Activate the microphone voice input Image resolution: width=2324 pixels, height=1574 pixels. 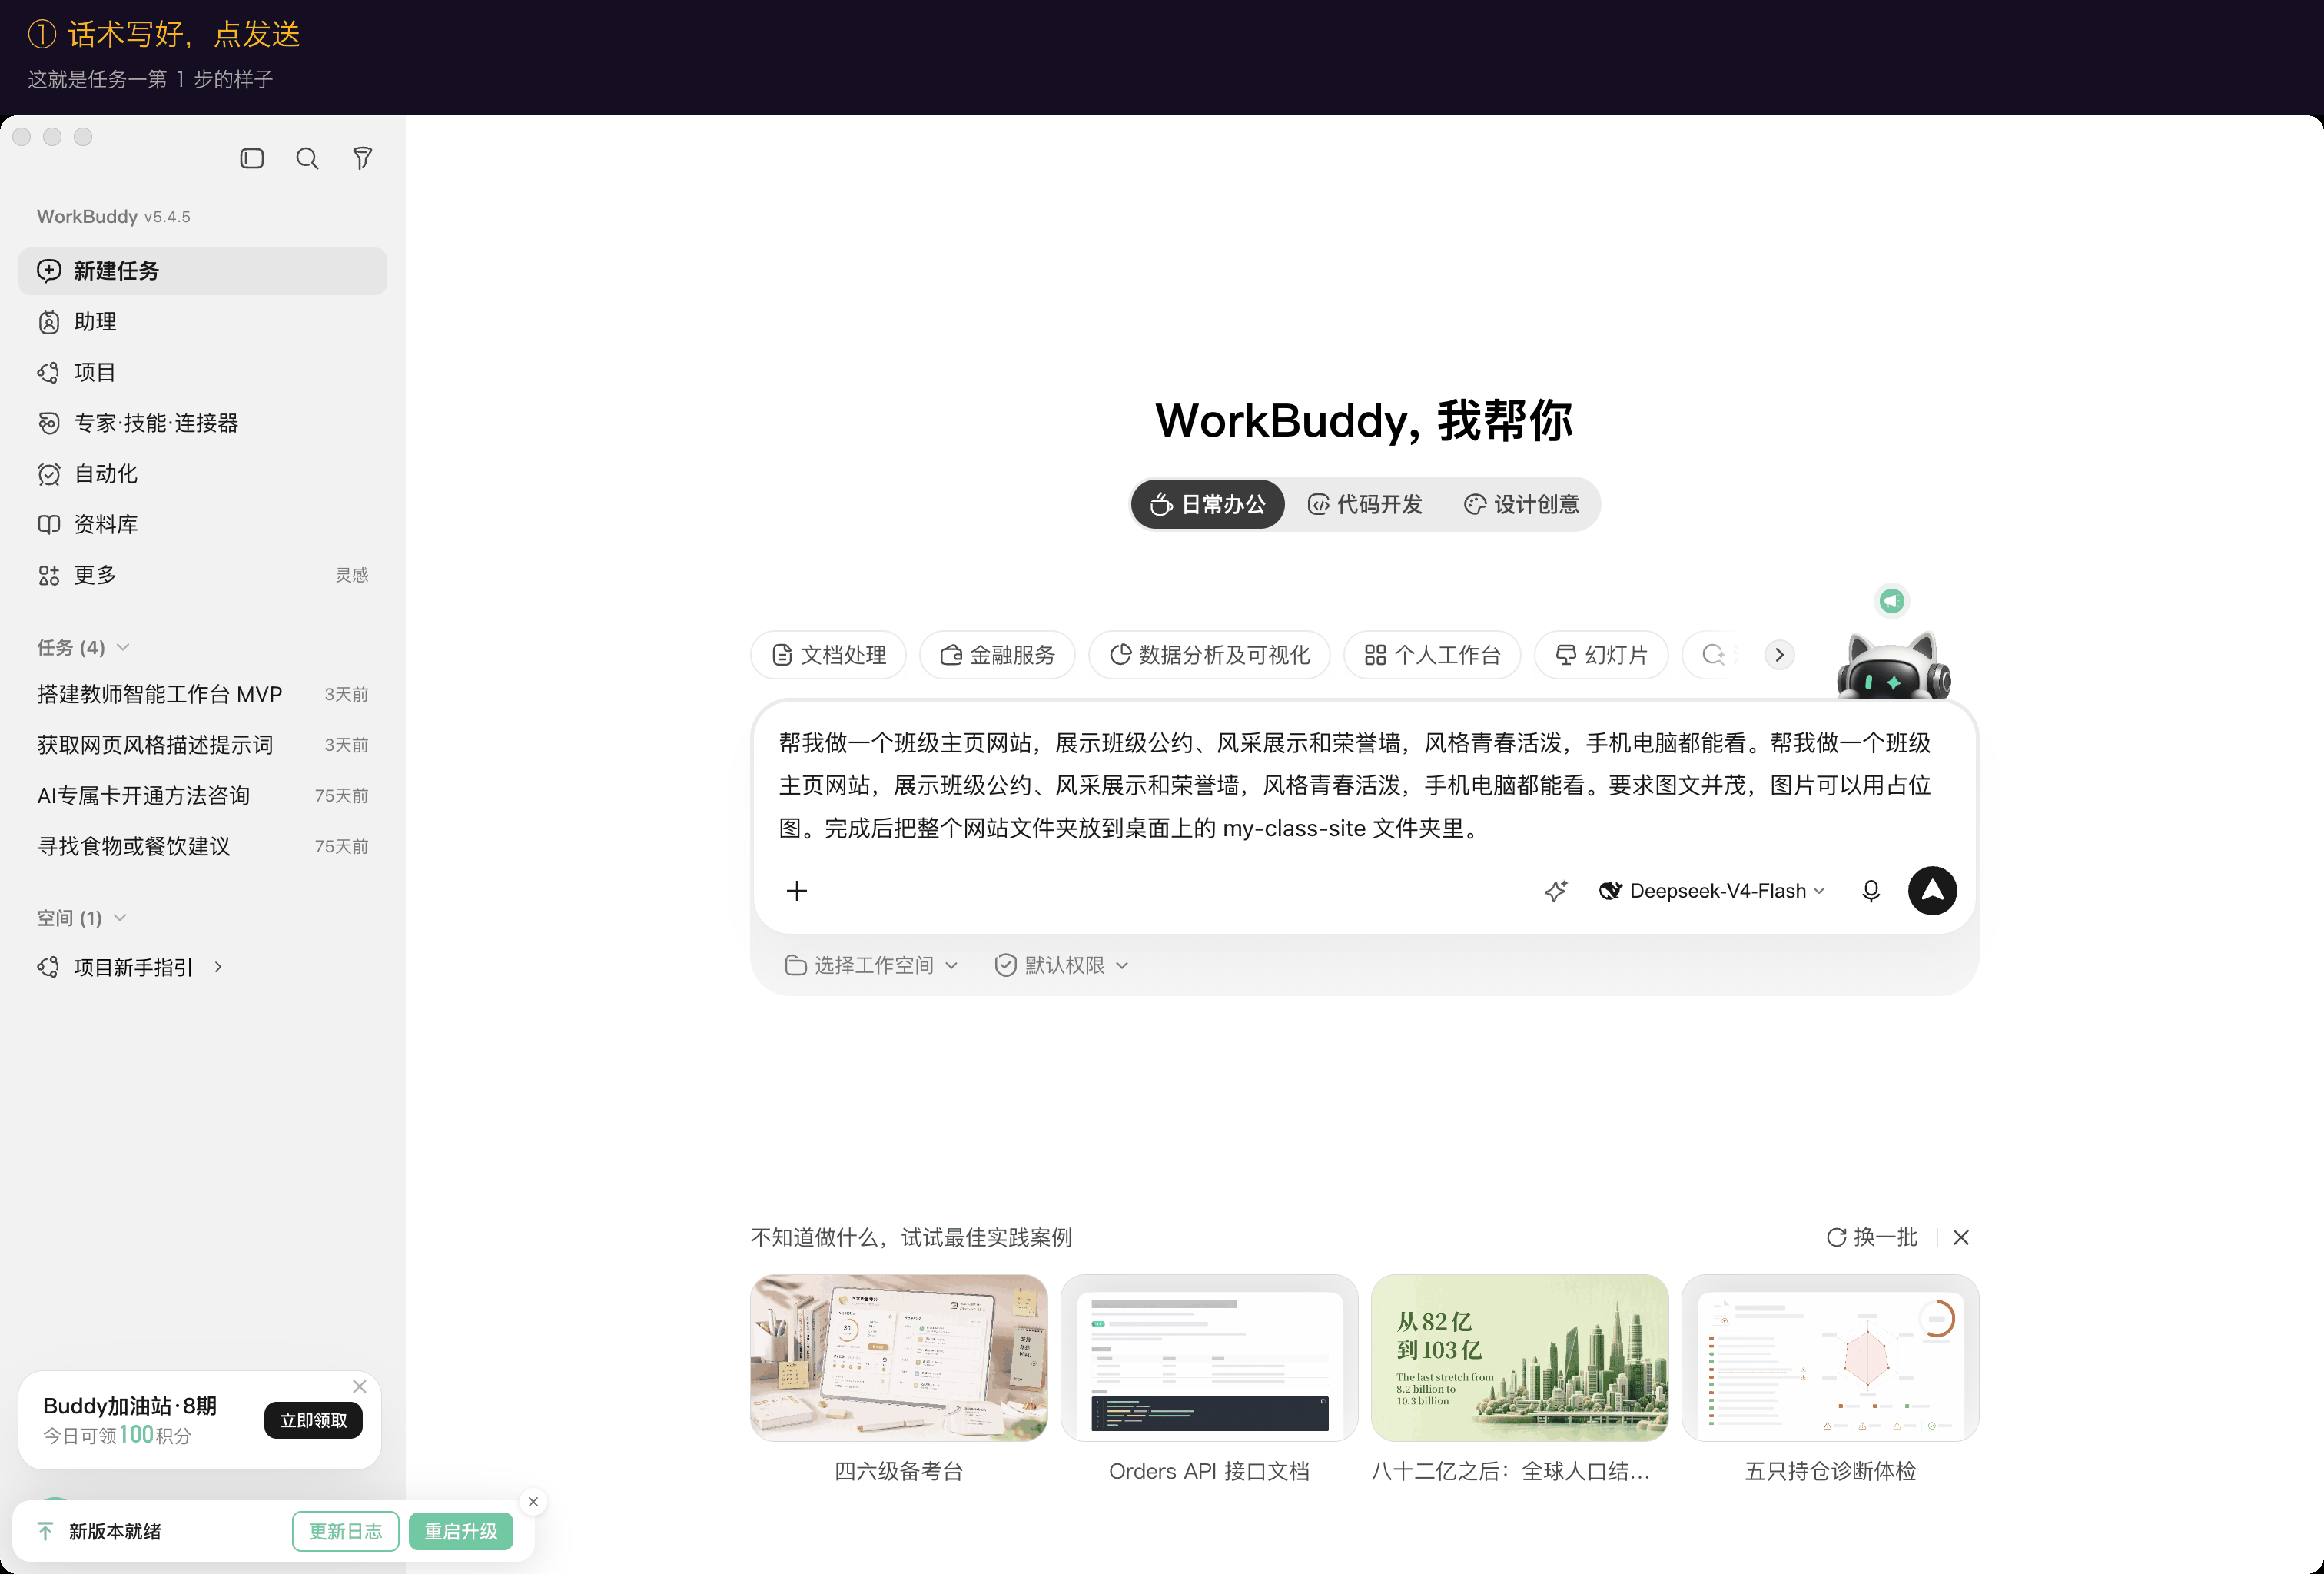(x=1870, y=890)
